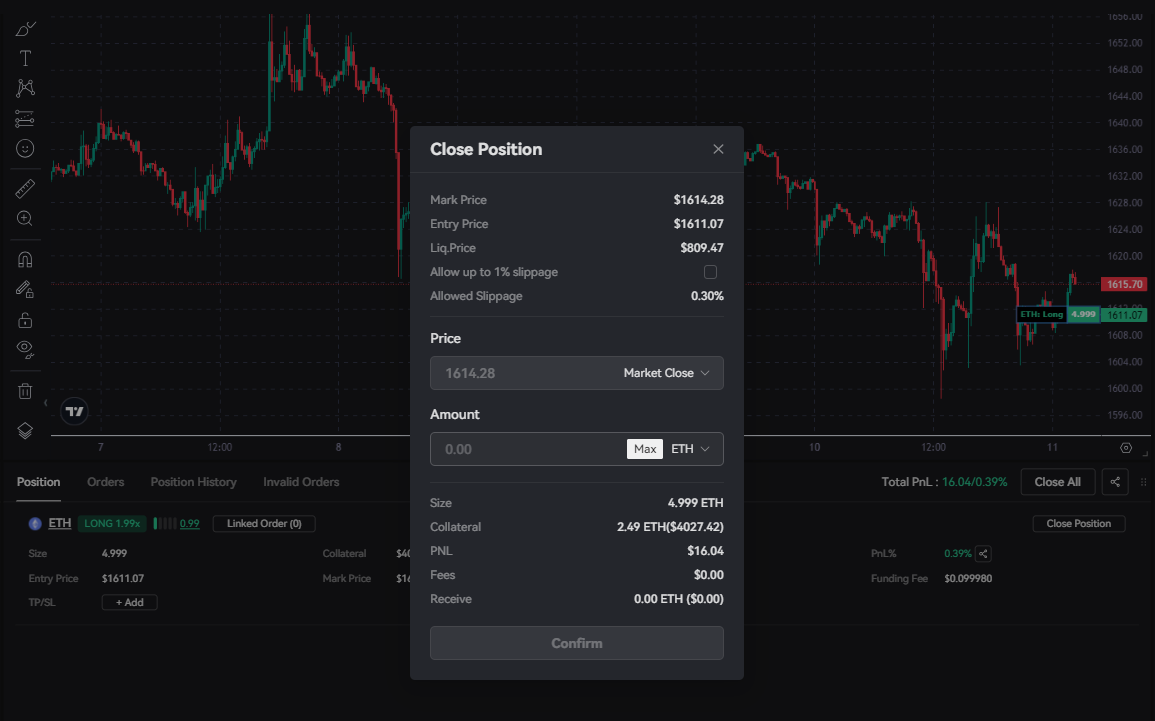The height and width of the screenshot is (721, 1155).
Task: Activate the zoom in tool
Action: pos(25,219)
